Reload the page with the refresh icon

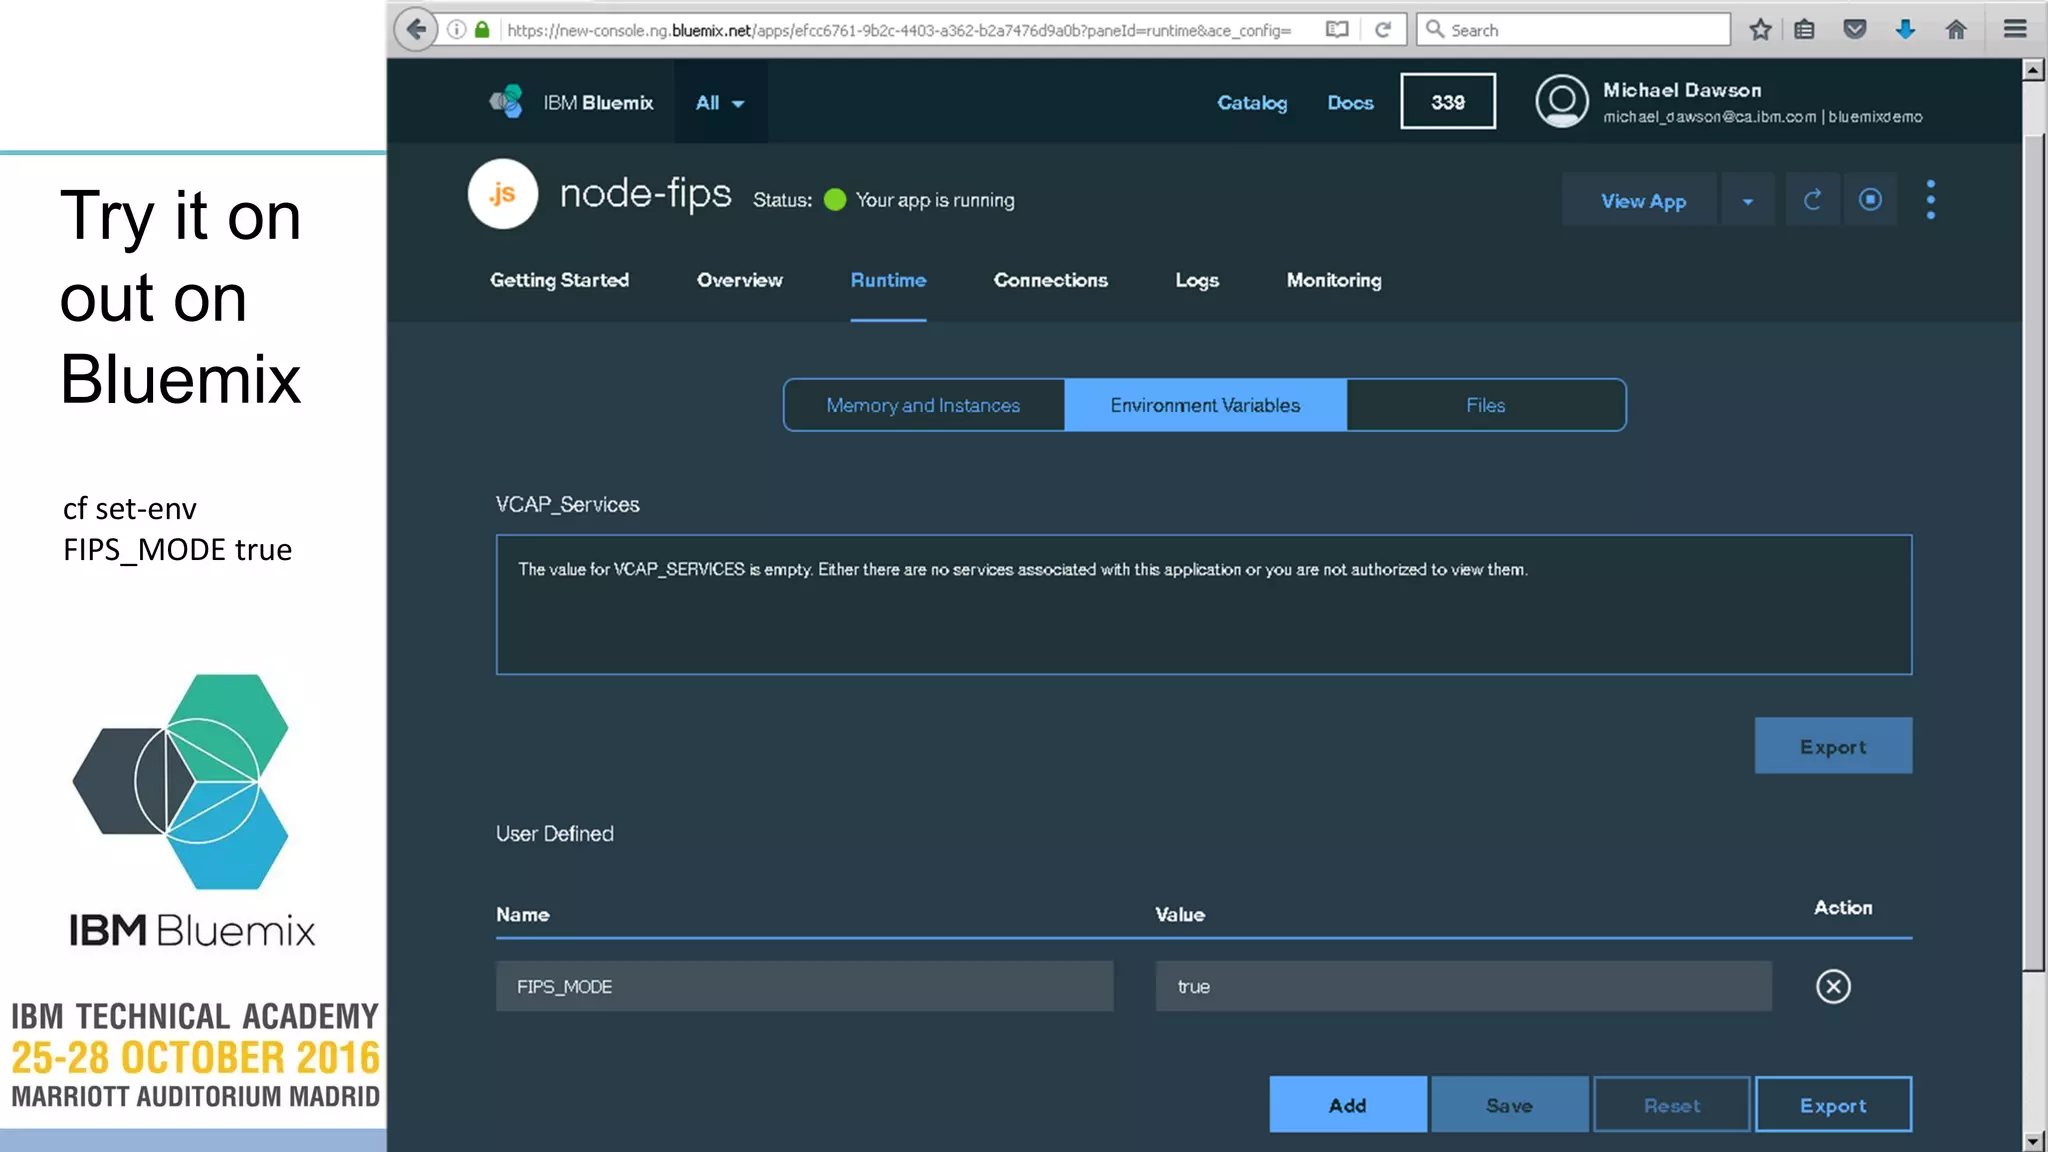point(1383,30)
